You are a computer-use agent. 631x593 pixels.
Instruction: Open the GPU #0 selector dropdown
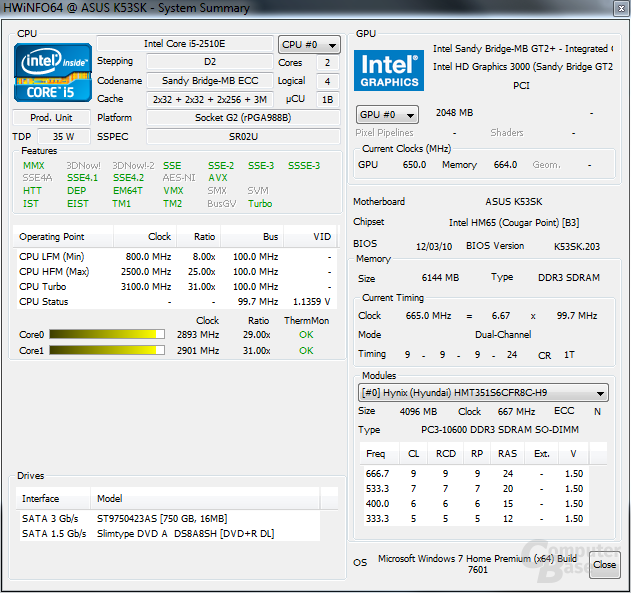click(x=387, y=115)
